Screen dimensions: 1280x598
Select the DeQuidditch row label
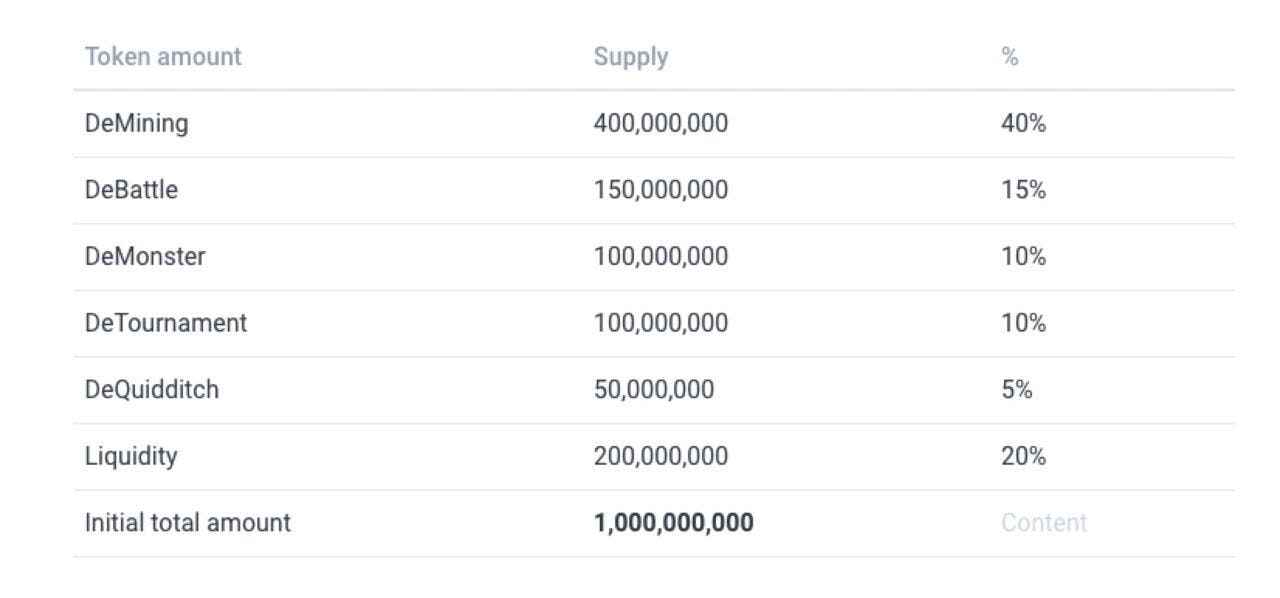(152, 390)
